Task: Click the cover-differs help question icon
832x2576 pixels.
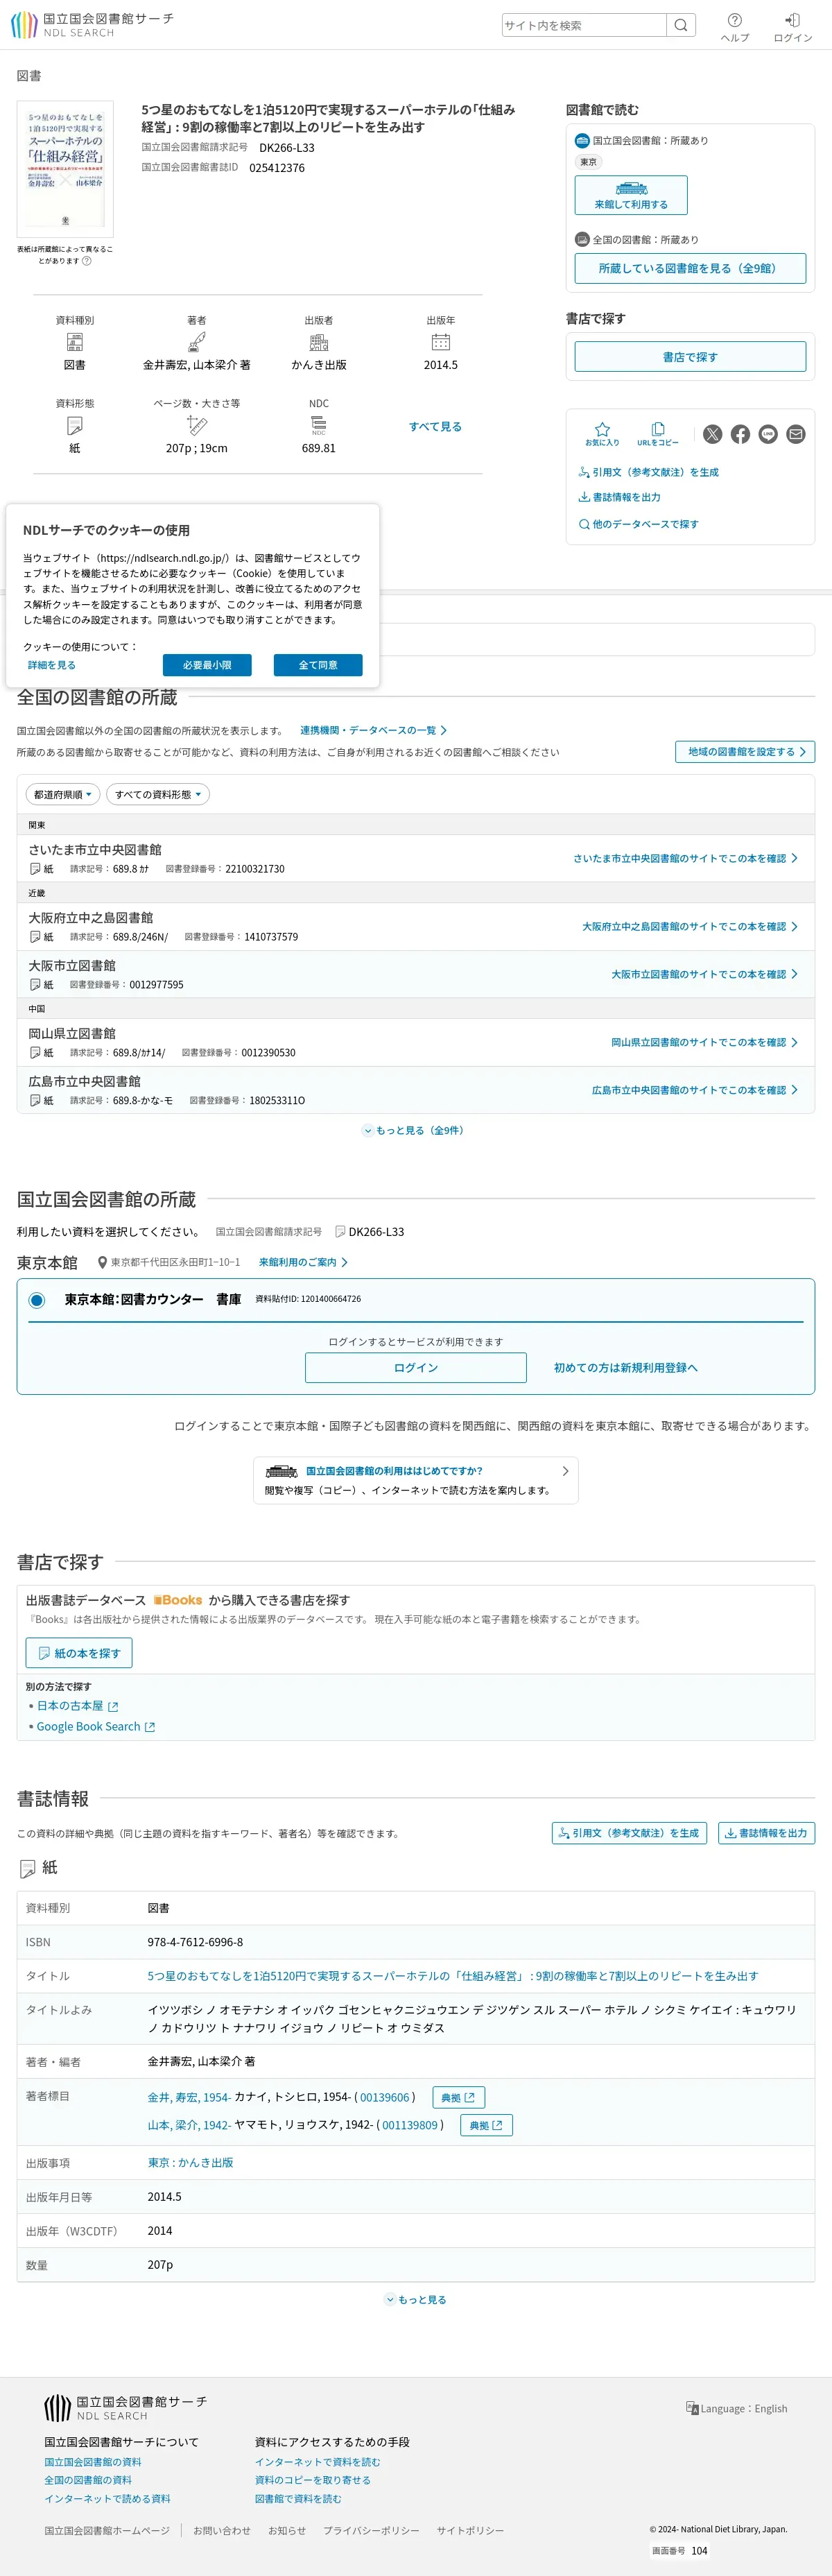Action: (87, 261)
